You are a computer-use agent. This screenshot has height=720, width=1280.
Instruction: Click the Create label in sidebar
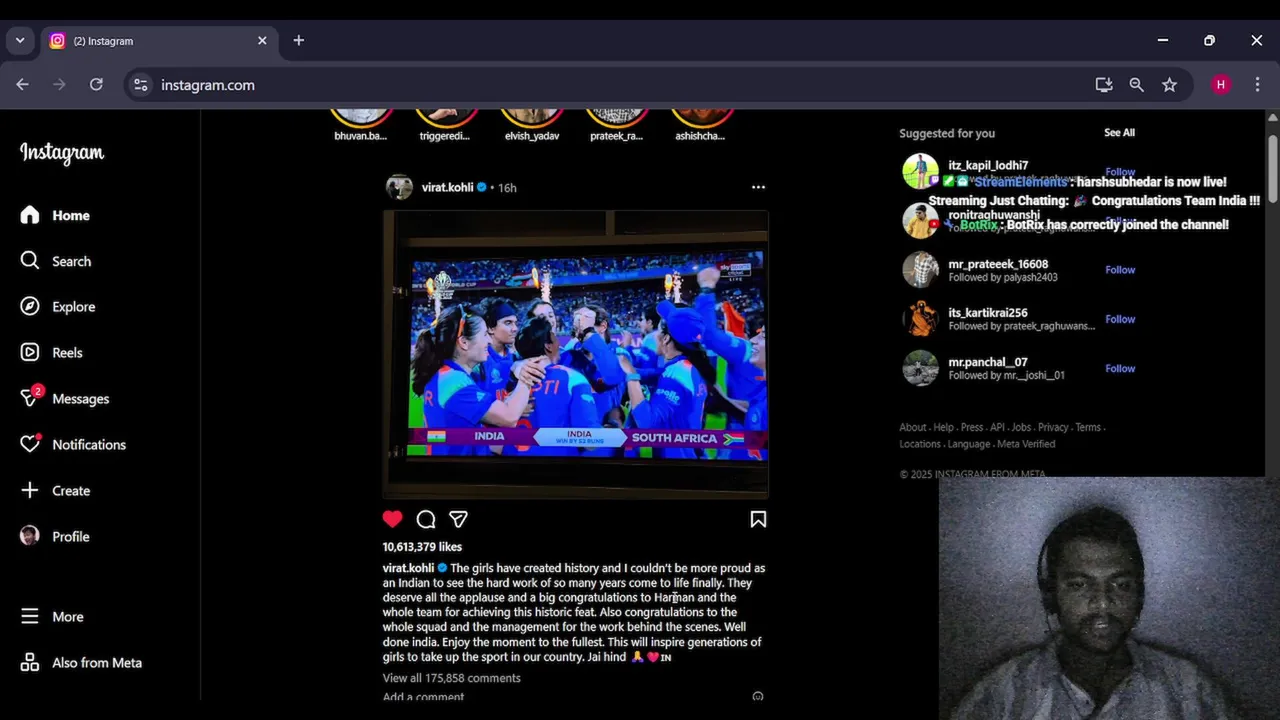pos(71,491)
